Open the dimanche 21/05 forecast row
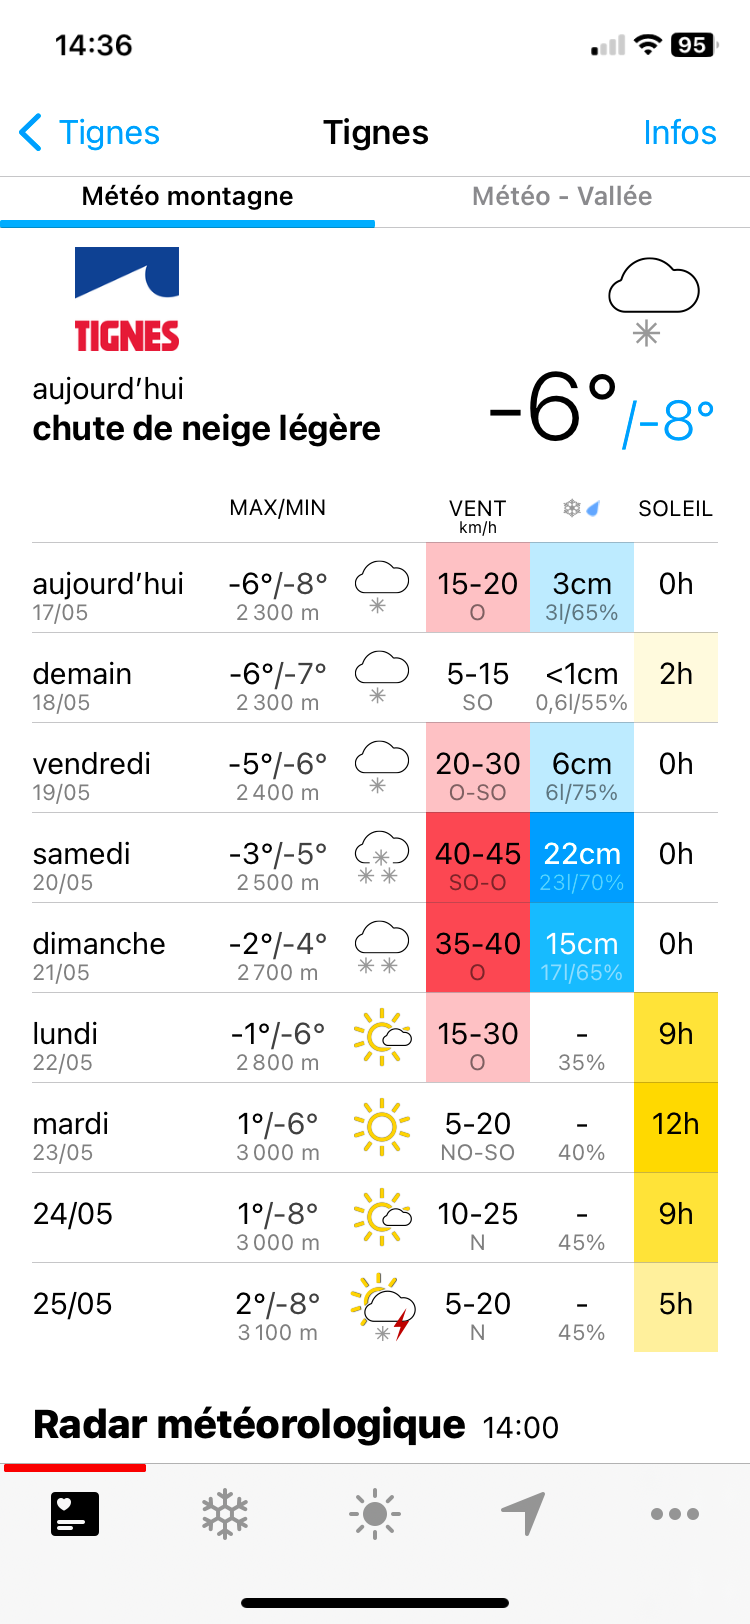 pyautogui.click(x=375, y=948)
